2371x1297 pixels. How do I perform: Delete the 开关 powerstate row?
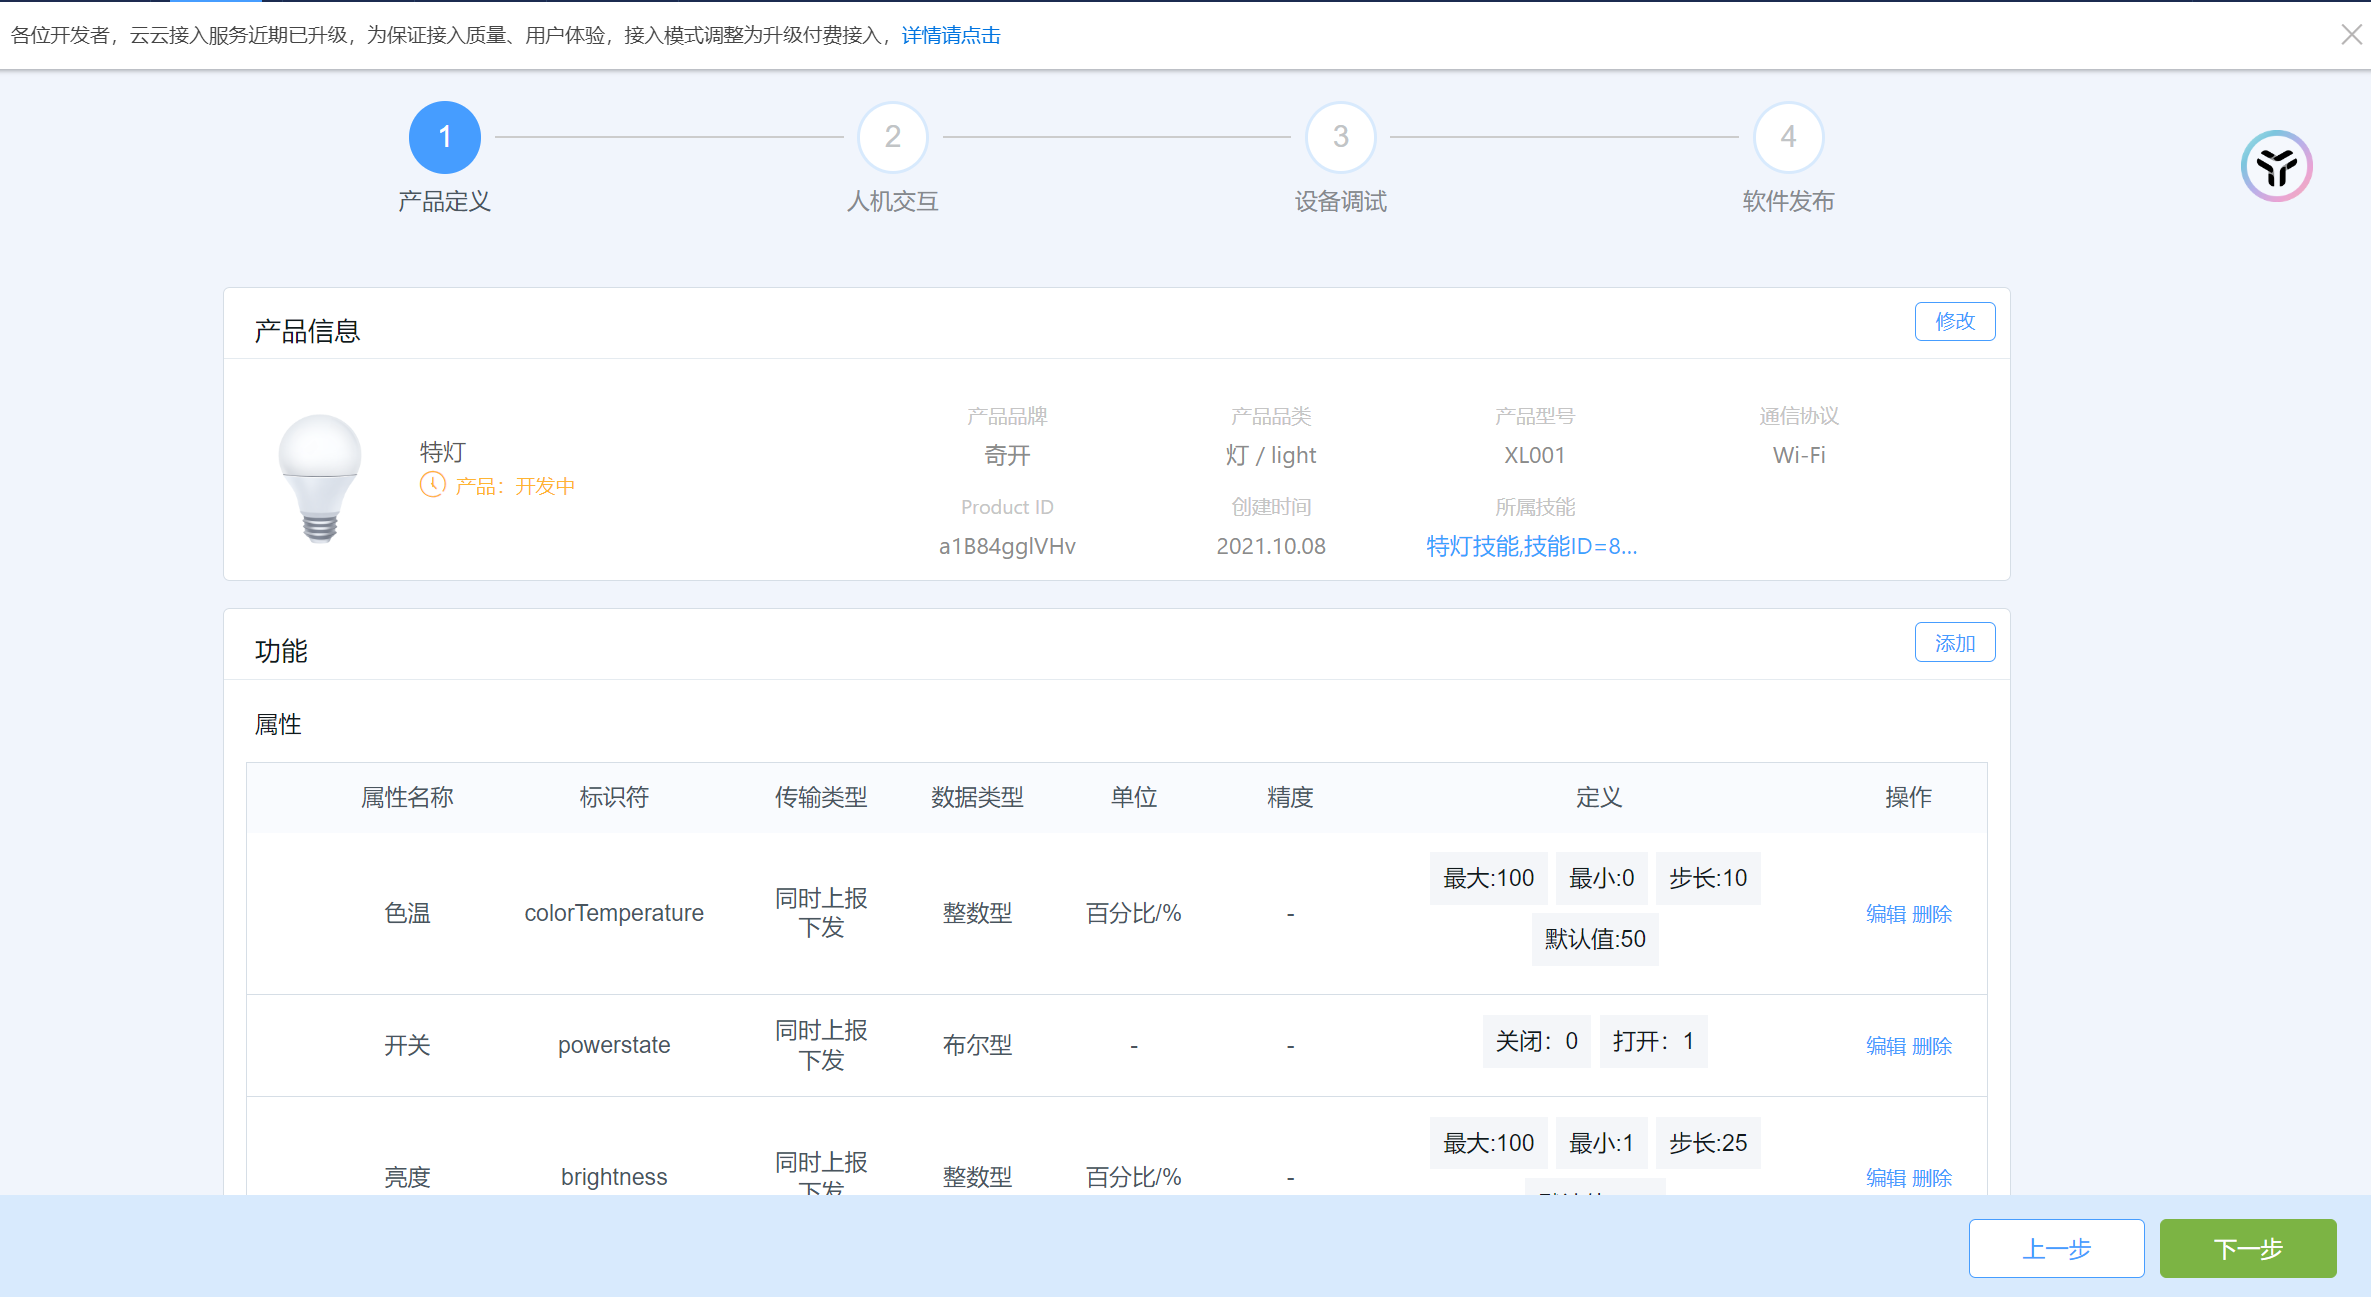pos(1932,1046)
